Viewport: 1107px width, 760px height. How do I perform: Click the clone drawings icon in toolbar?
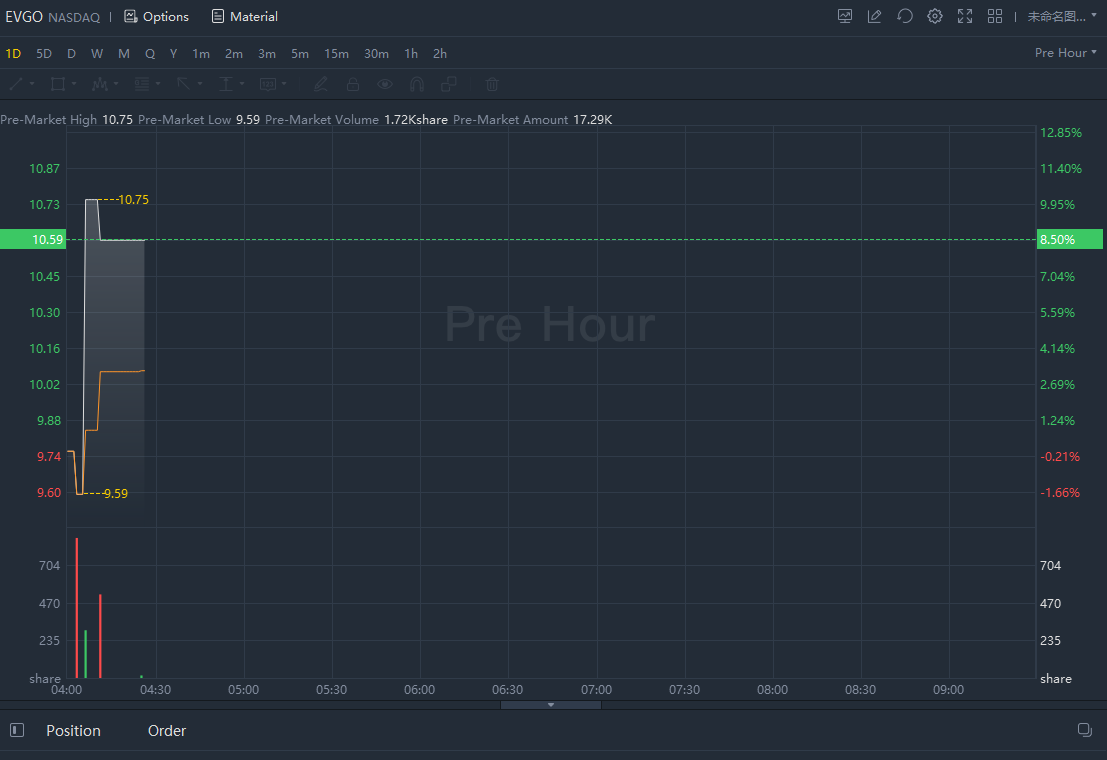click(x=448, y=84)
